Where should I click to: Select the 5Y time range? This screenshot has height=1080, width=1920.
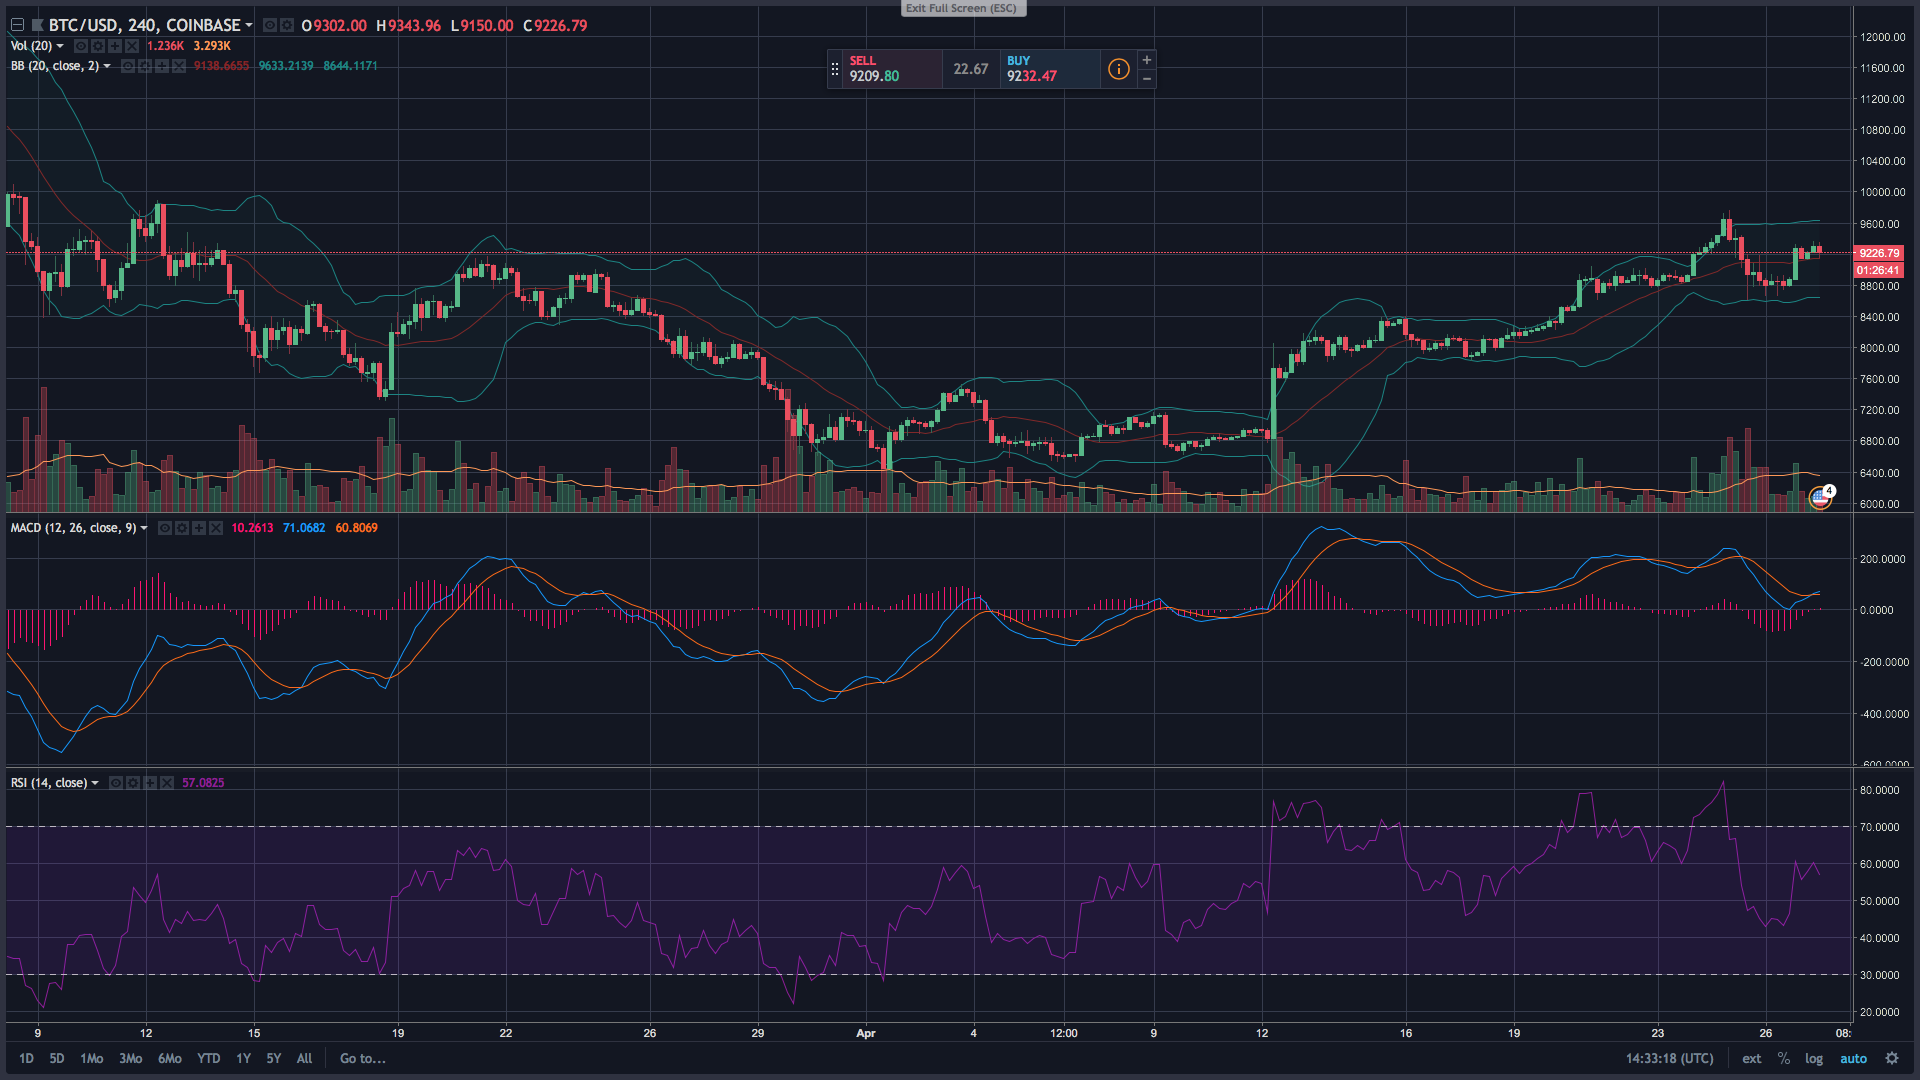pyautogui.click(x=273, y=1058)
